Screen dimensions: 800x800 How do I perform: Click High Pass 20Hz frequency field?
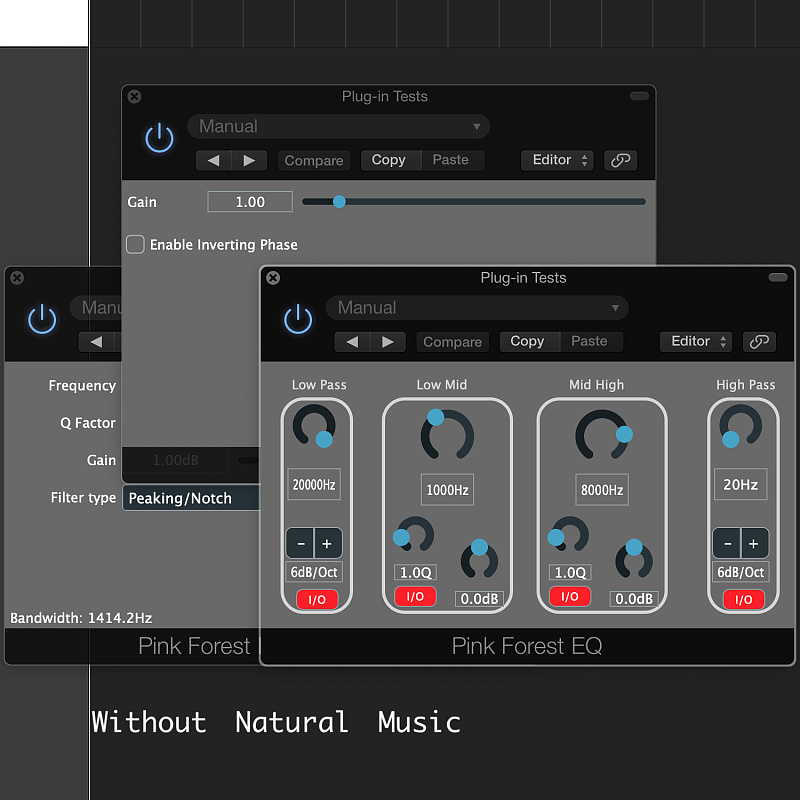(740, 484)
